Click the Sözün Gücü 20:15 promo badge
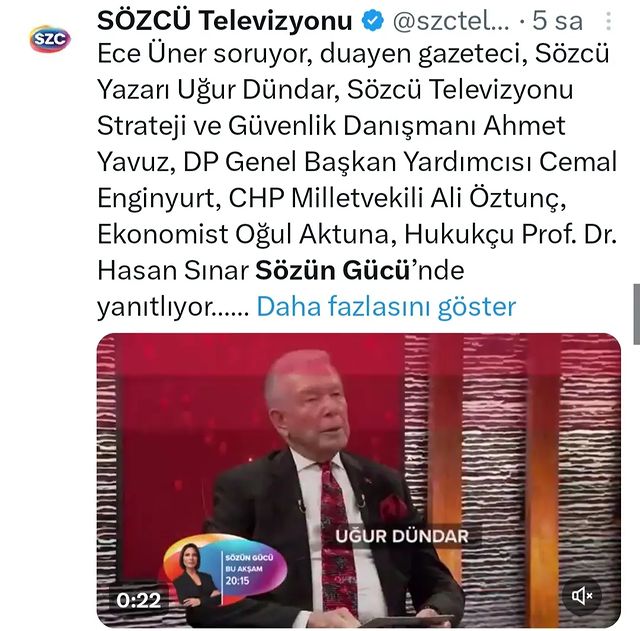The height and width of the screenshot is (631, 640). (x=225, y=570)
